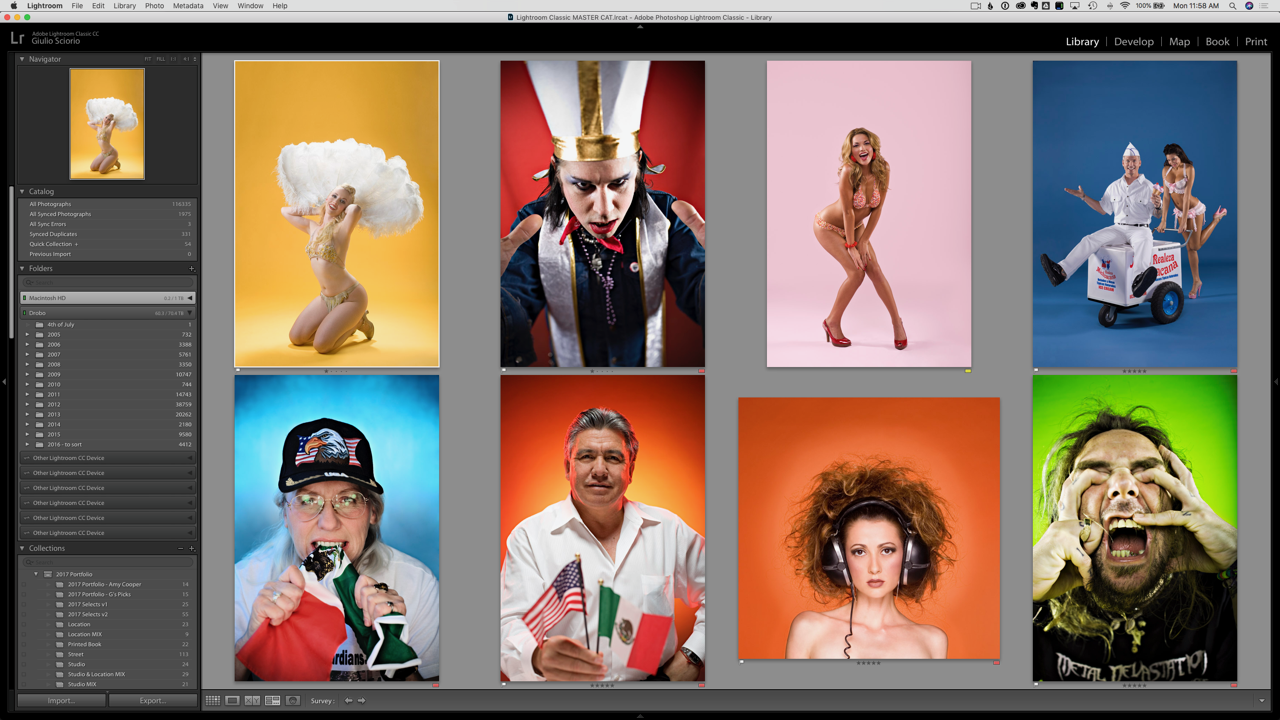
Task: Click the Import button
Action: point(61,701)
